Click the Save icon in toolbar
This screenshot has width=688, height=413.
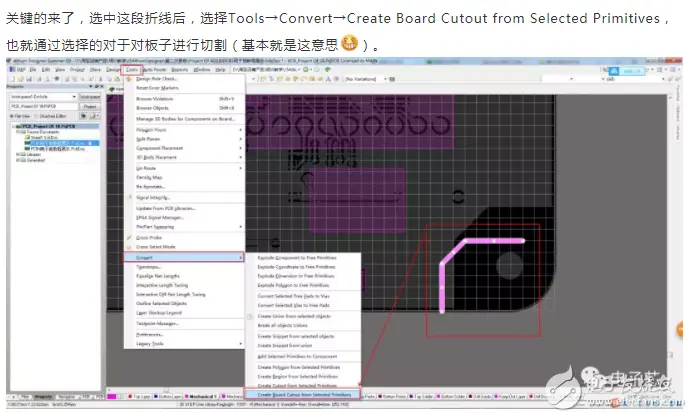[x=29, y=79]
